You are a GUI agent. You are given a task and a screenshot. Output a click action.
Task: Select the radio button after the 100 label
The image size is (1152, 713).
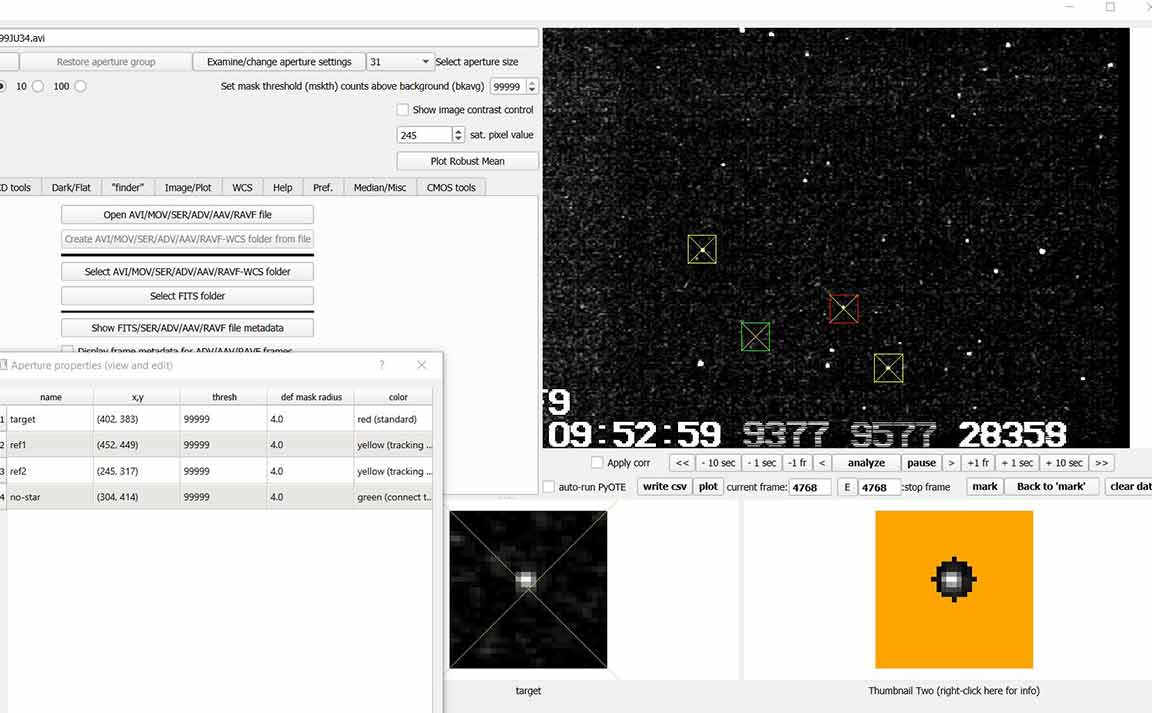tap(80, 86)
